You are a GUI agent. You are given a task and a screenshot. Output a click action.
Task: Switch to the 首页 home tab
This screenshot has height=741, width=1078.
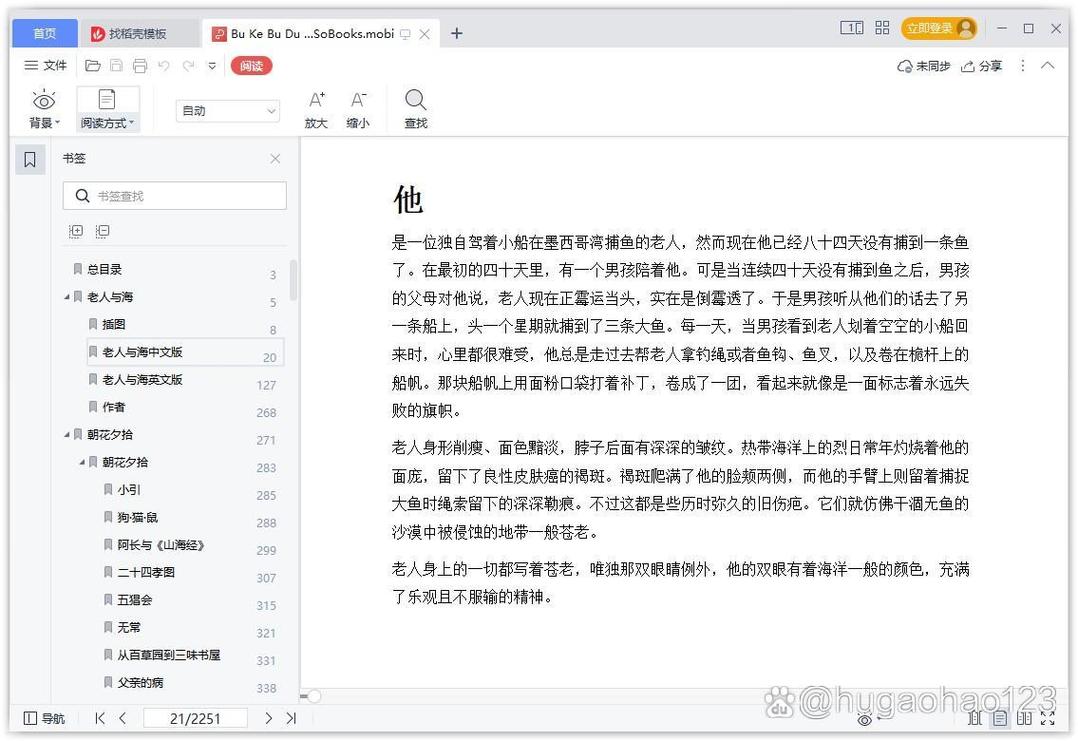pyautogui.click(x=43, y=32)
